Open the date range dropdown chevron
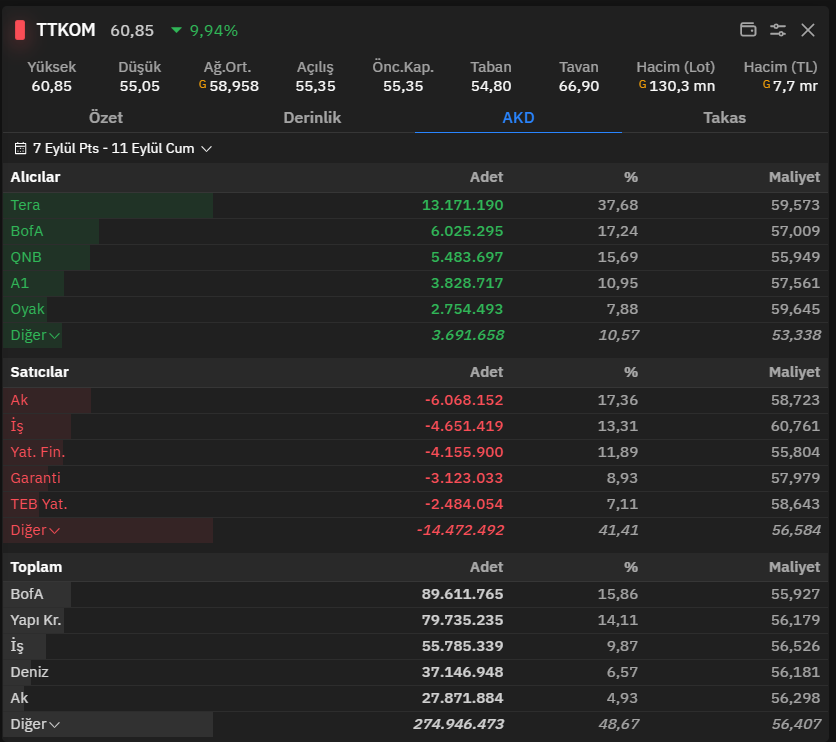The image size is (836, 742). point(207,149)
